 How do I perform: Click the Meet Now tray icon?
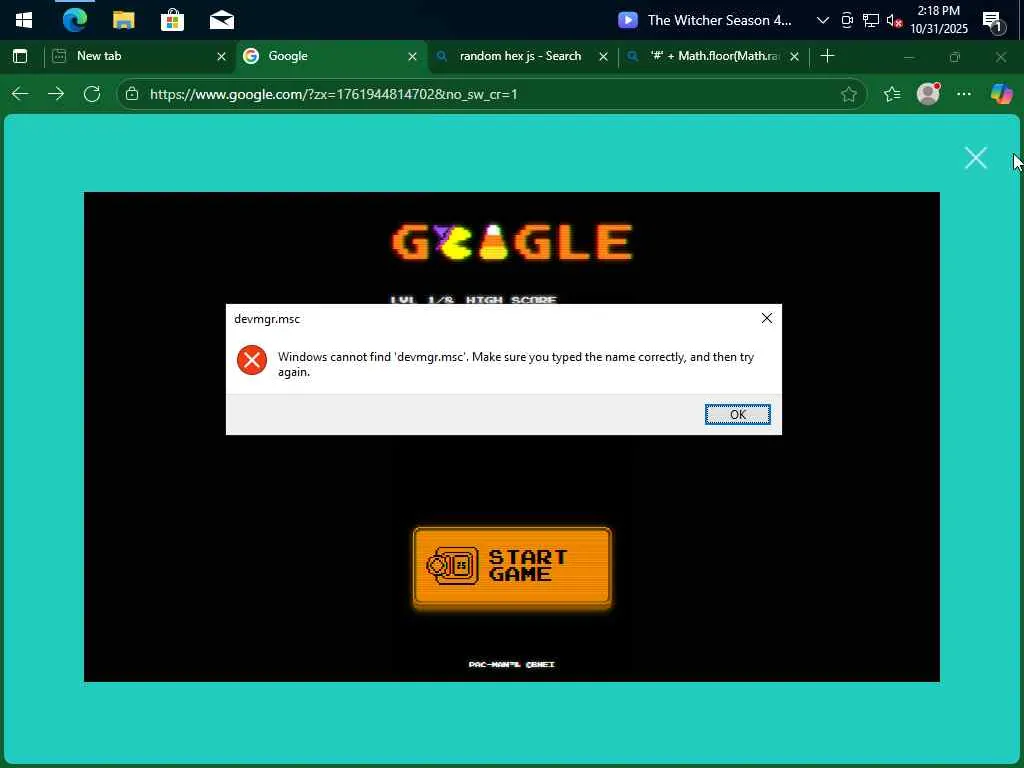(x=847, y=20)
